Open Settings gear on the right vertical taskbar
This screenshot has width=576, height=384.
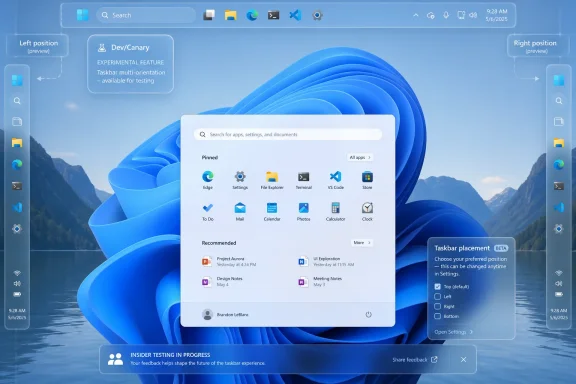point(559,229)
